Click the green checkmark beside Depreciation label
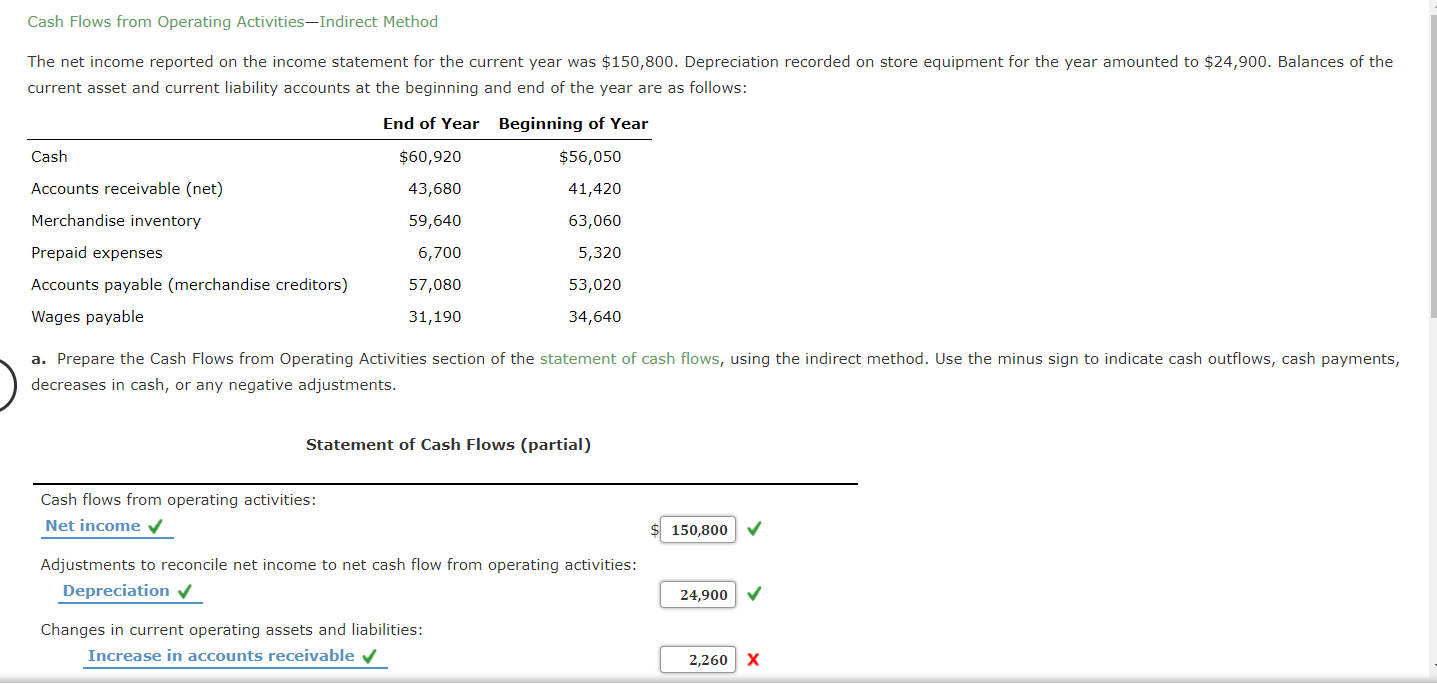 tap(184, 590)
